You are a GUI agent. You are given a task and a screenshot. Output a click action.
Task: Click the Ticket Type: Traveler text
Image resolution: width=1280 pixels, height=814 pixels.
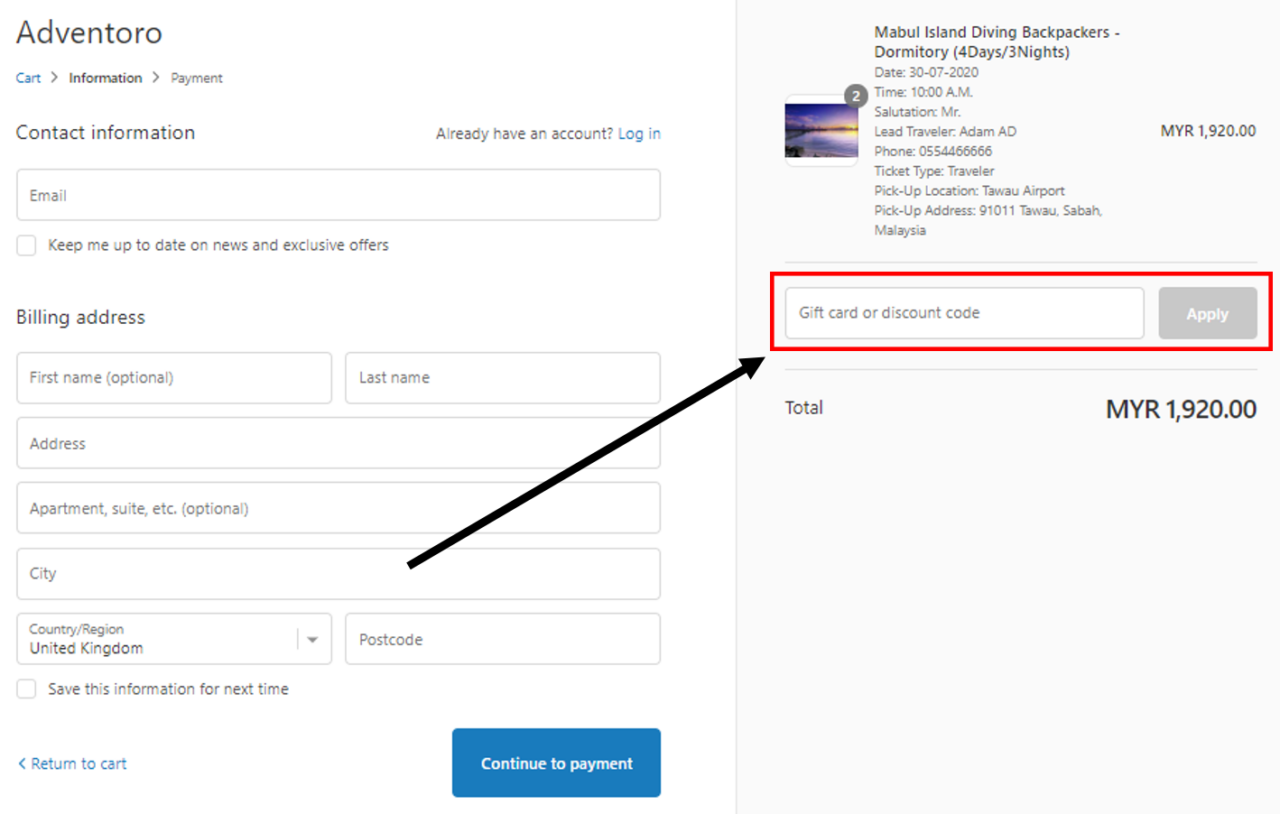[934, 171]
